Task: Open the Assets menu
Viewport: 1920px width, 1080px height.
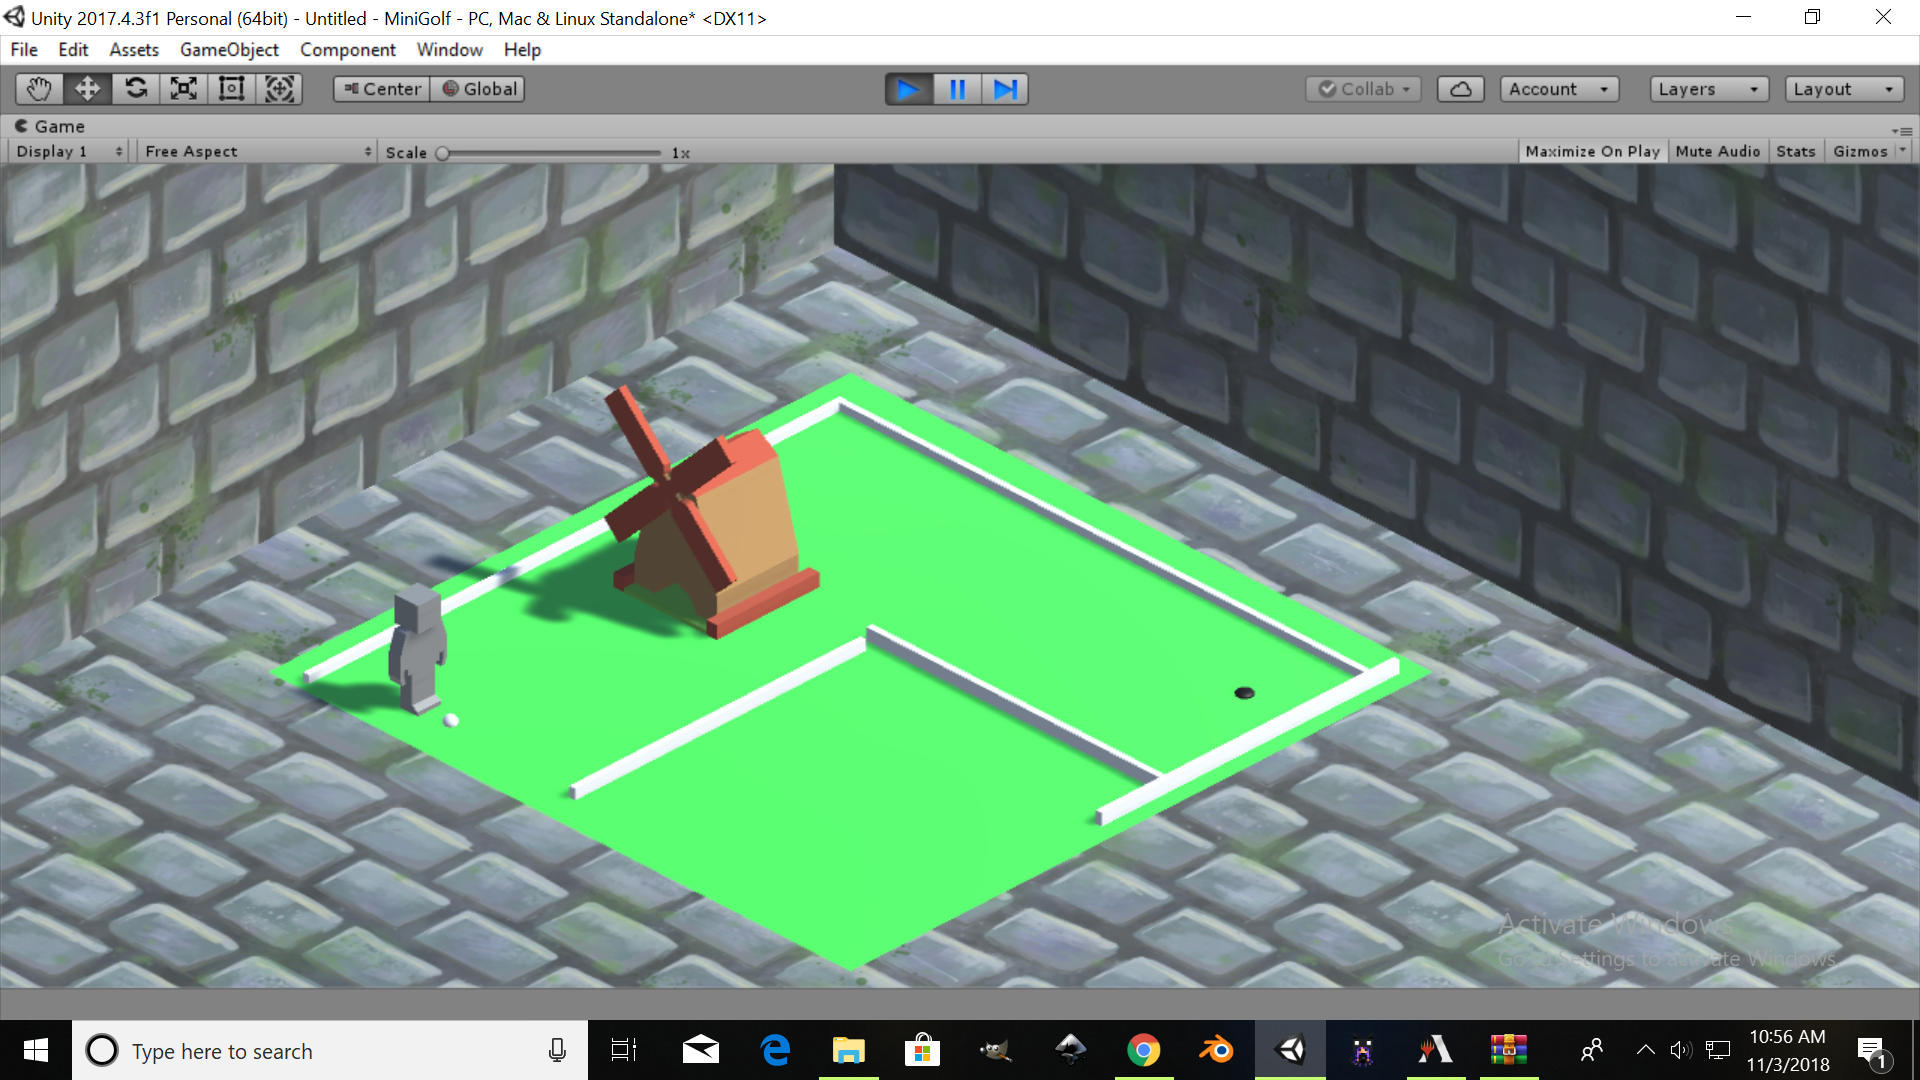Action: tap(134, 50)
